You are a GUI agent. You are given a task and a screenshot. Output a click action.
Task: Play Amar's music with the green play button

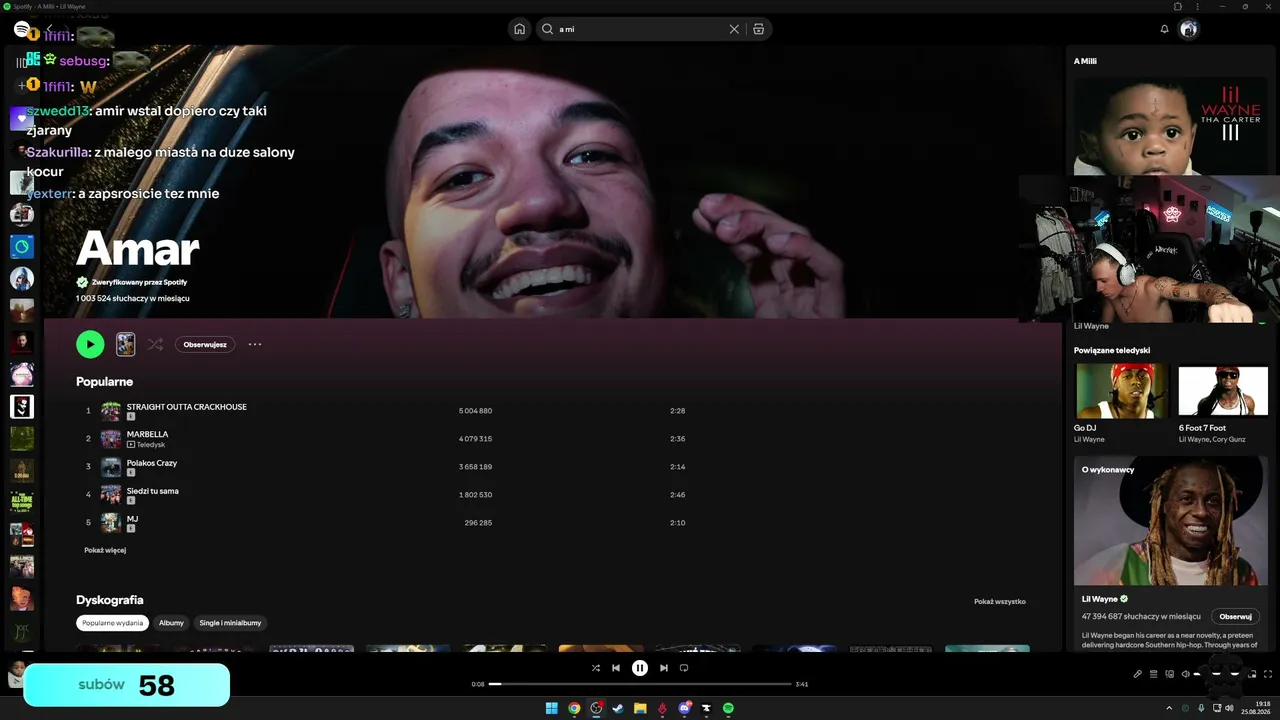pyautogui.click(x=90, y=344)
